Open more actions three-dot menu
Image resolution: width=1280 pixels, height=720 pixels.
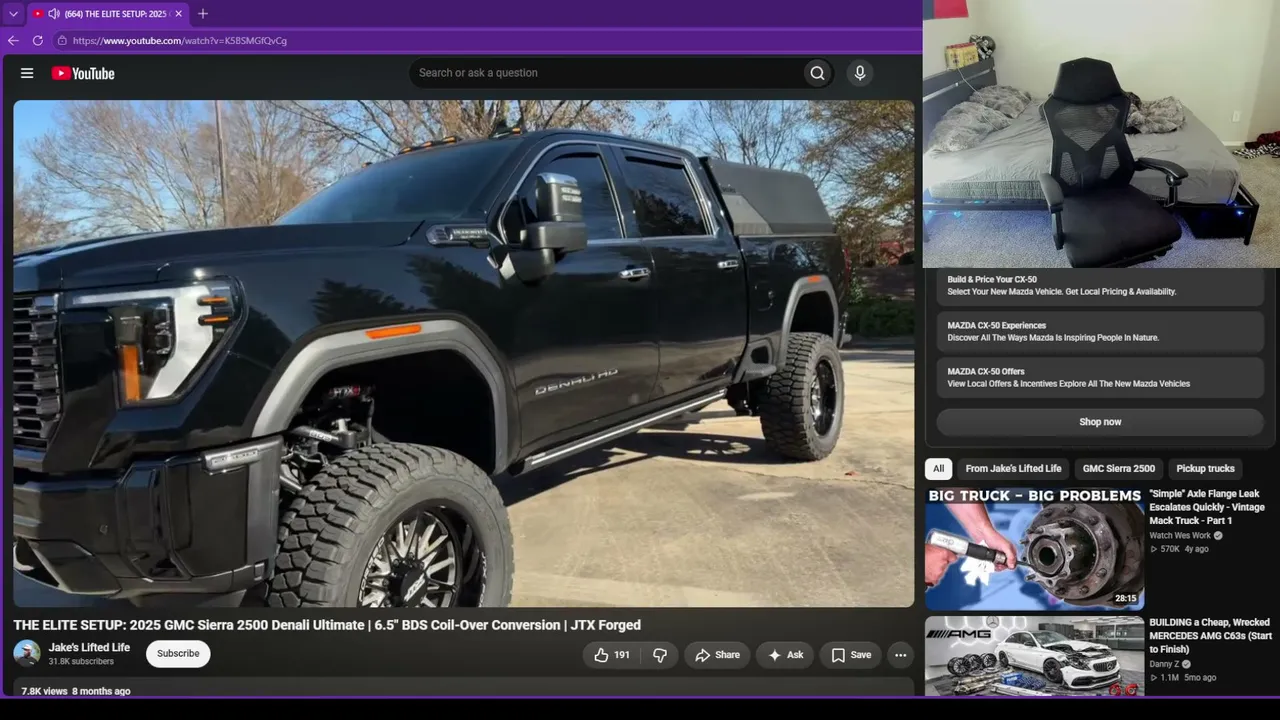tap(900, 655)
